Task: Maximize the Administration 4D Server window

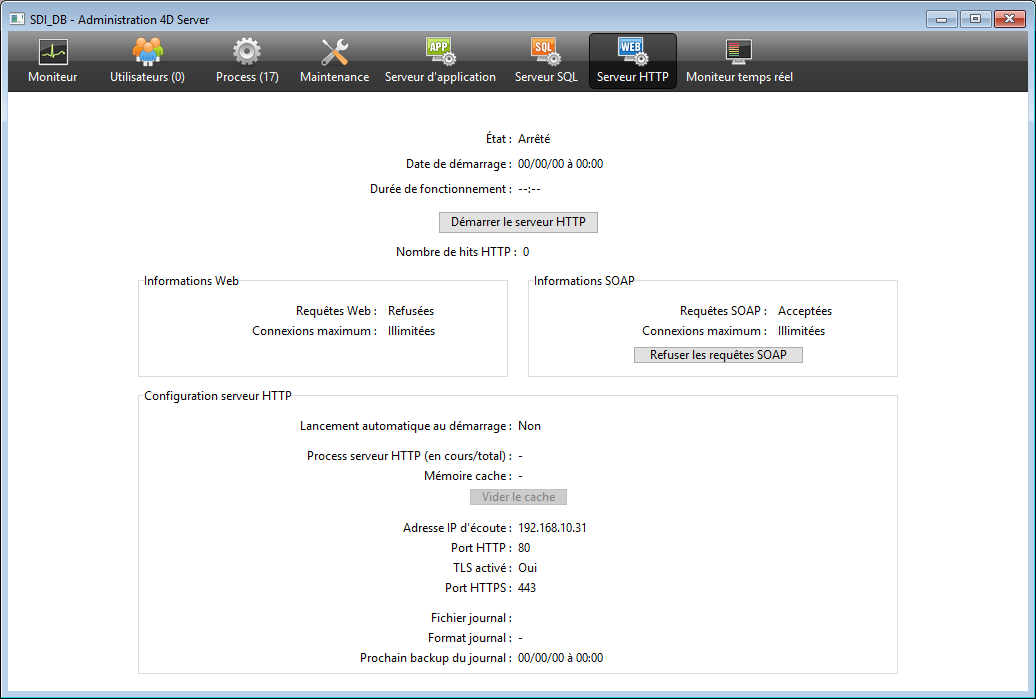Action: (974, 18)
